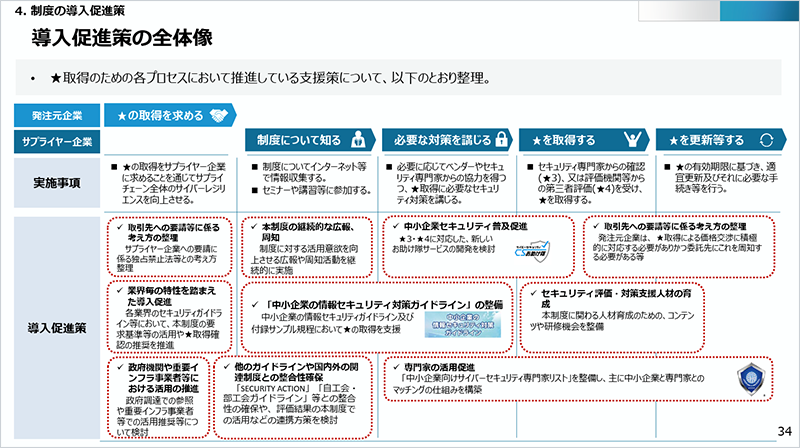Click the summary bullet beginning ★取得のための各プロセス
Screen dimensions: 800x448
270,78
